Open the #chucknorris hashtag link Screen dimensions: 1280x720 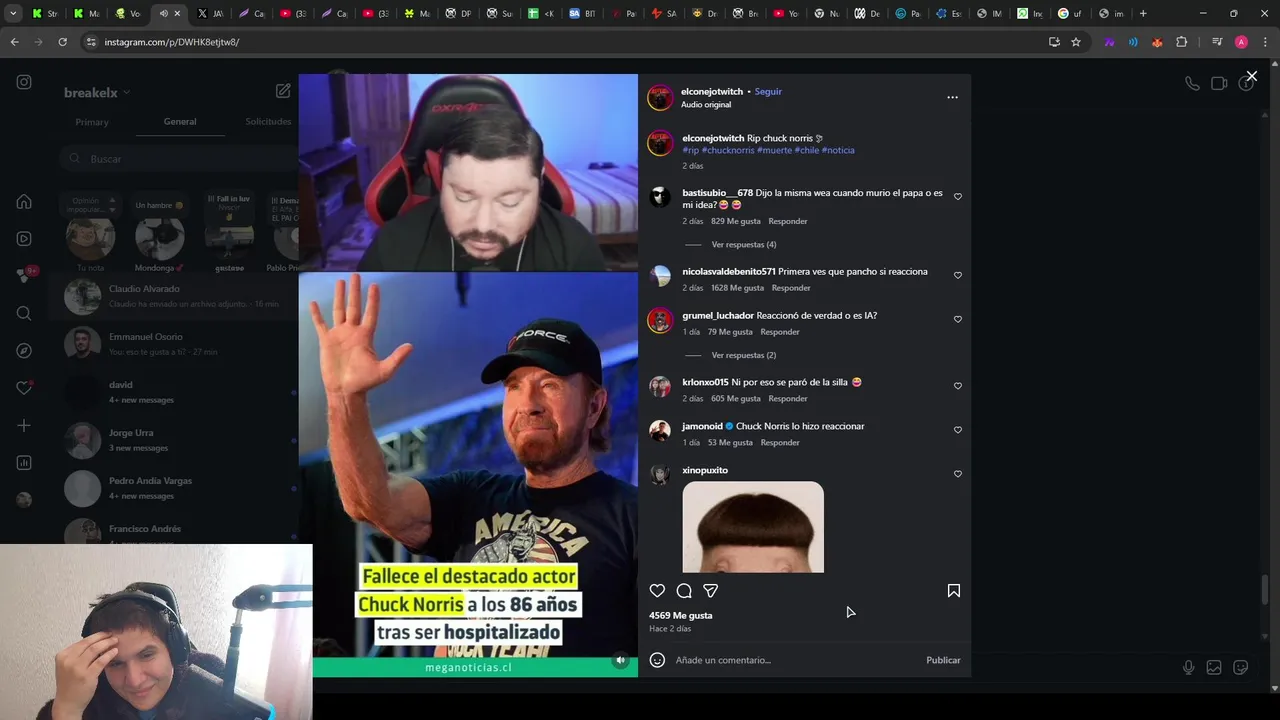pos(728,150)
